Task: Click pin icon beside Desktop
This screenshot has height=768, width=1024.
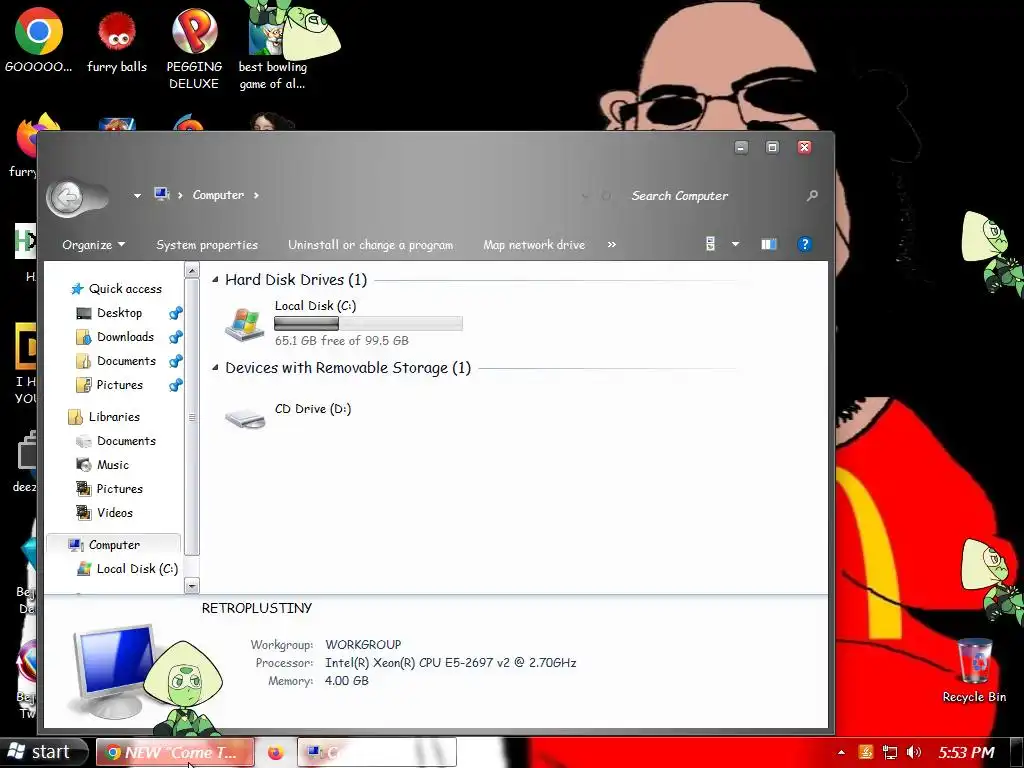Action: click(176, 313)
